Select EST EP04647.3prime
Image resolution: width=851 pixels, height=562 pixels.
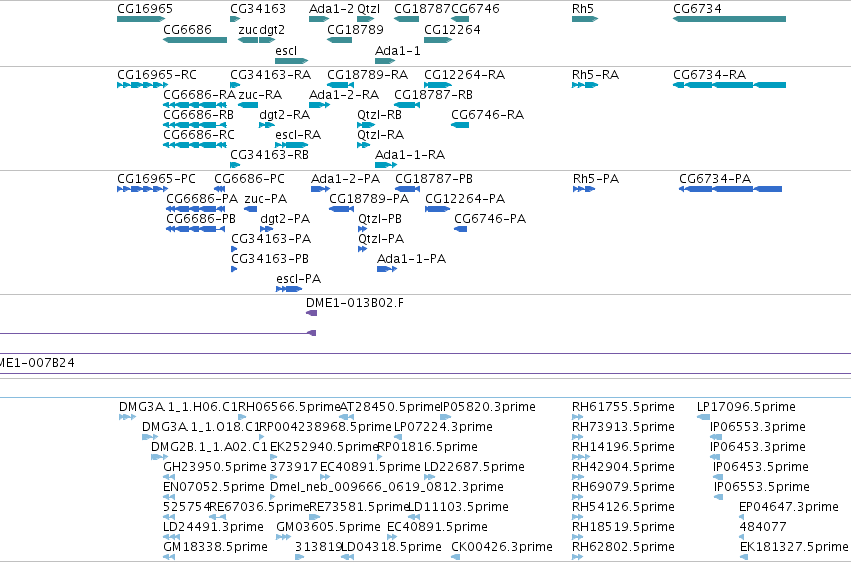741,517
